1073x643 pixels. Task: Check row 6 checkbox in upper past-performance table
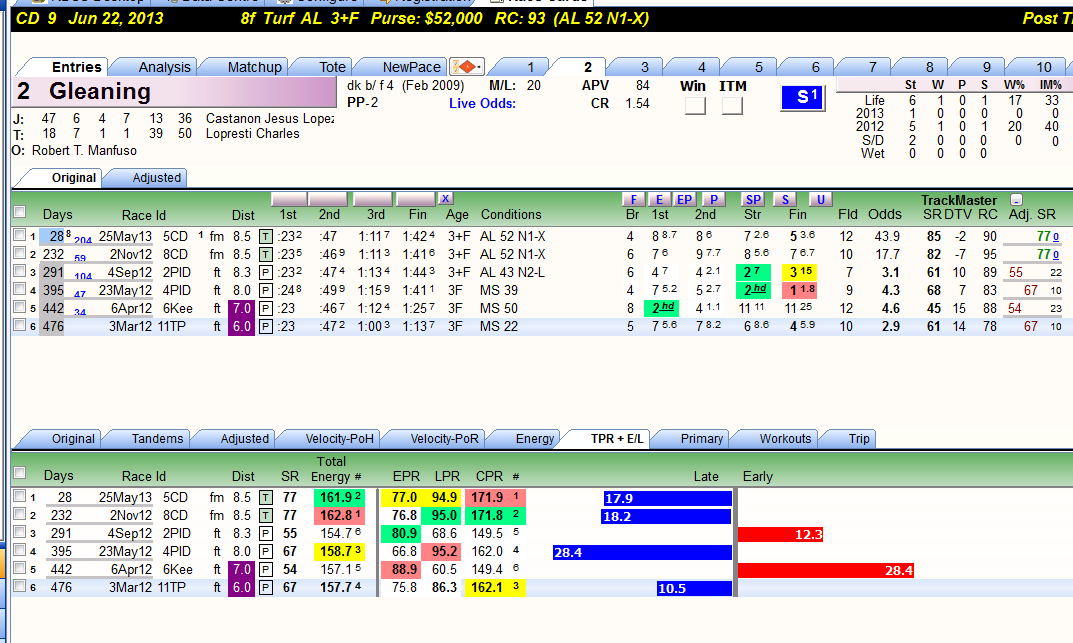[19, 325]
